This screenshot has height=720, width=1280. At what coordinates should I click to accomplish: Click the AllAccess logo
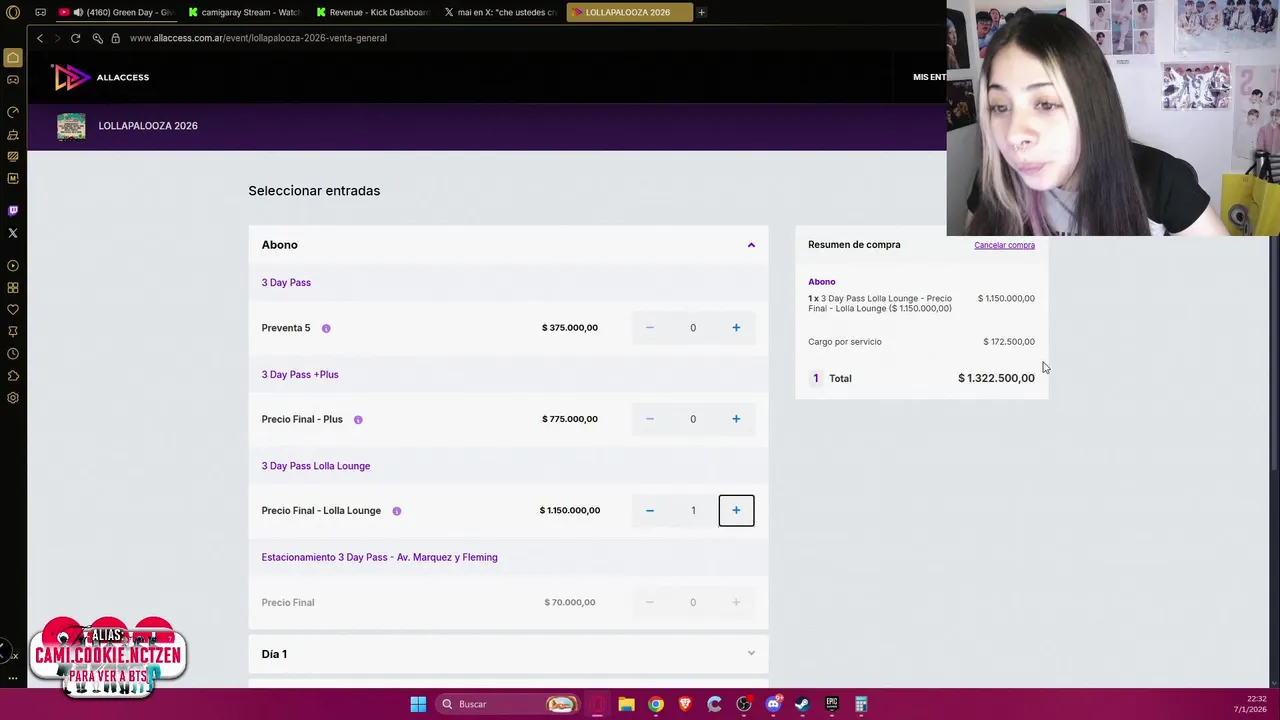coord(101,77)
